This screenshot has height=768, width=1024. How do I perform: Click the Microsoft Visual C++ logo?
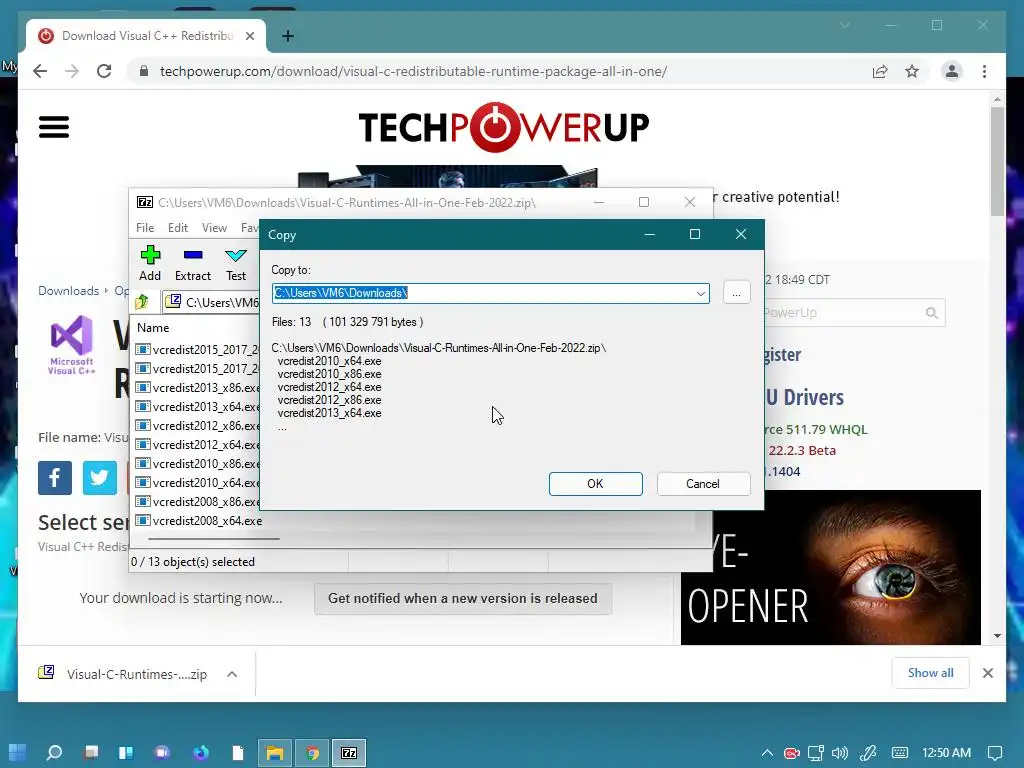71,345
